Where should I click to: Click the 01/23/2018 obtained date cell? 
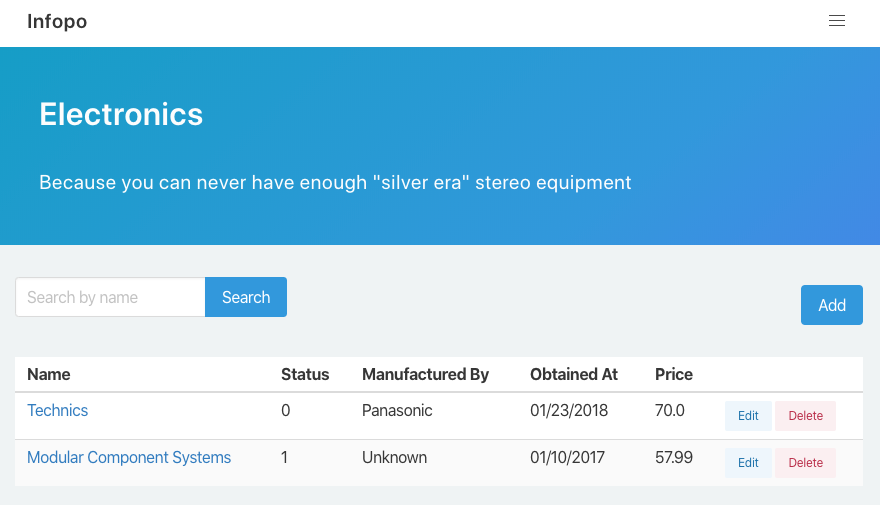[x=569, y=410]
